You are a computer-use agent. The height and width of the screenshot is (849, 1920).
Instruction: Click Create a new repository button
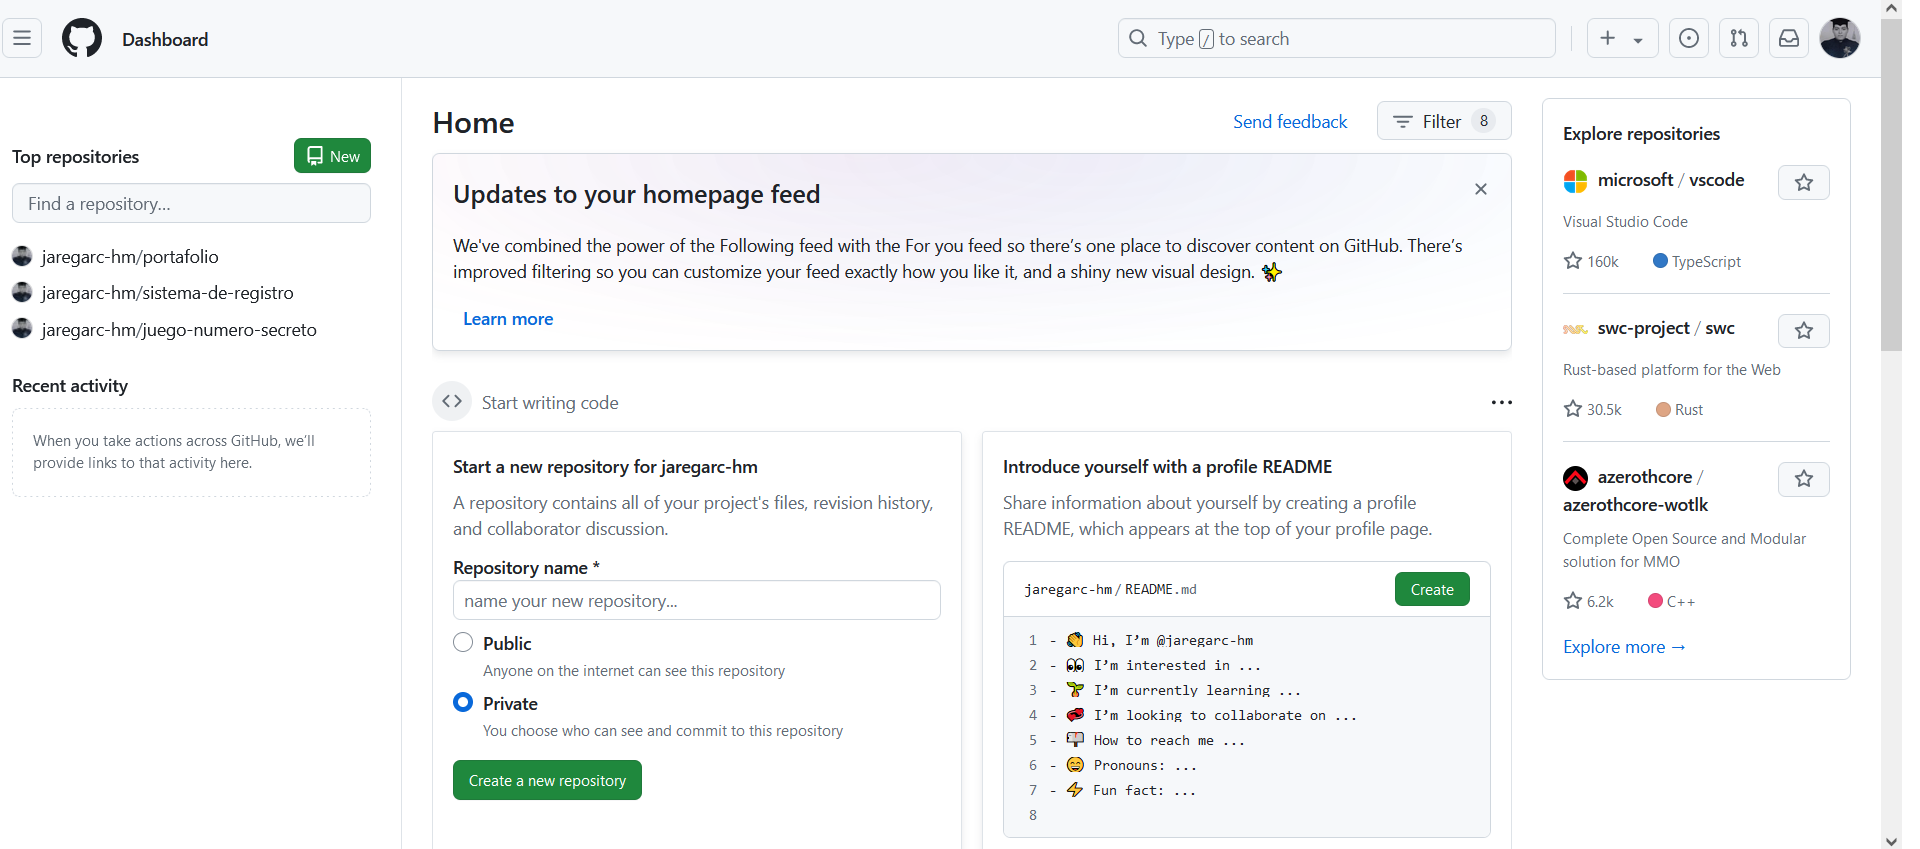click(x=547, y=780)
